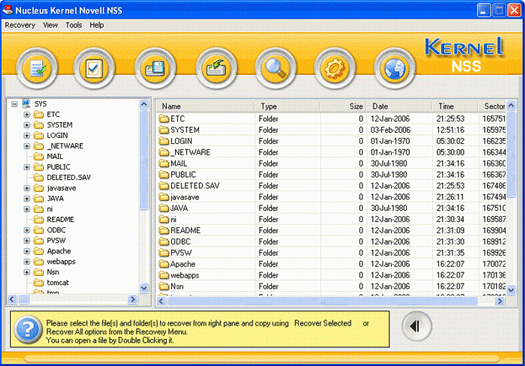
Task: Click the drive with green arrow icon
Action: (x=216, y=68)
